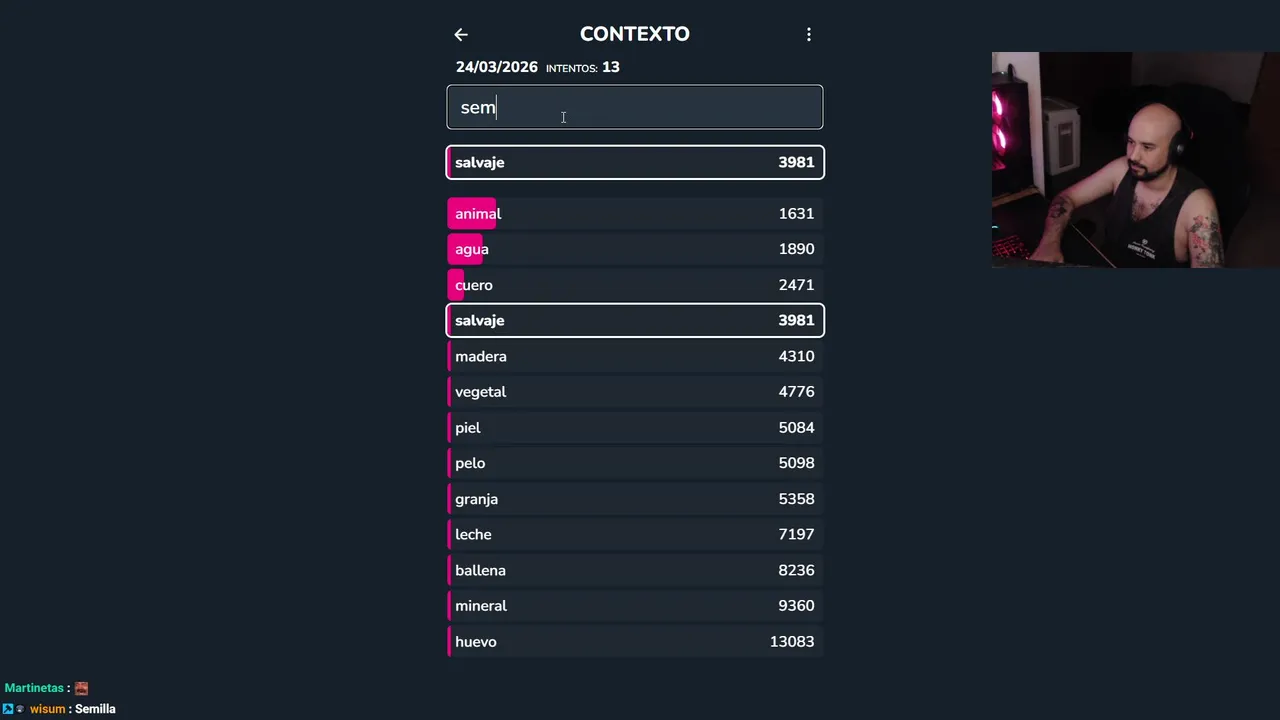This screenshot has height=720, width=1280.
Task: Select the highlighted salvaje result at top
Action: tap(635, 162)
